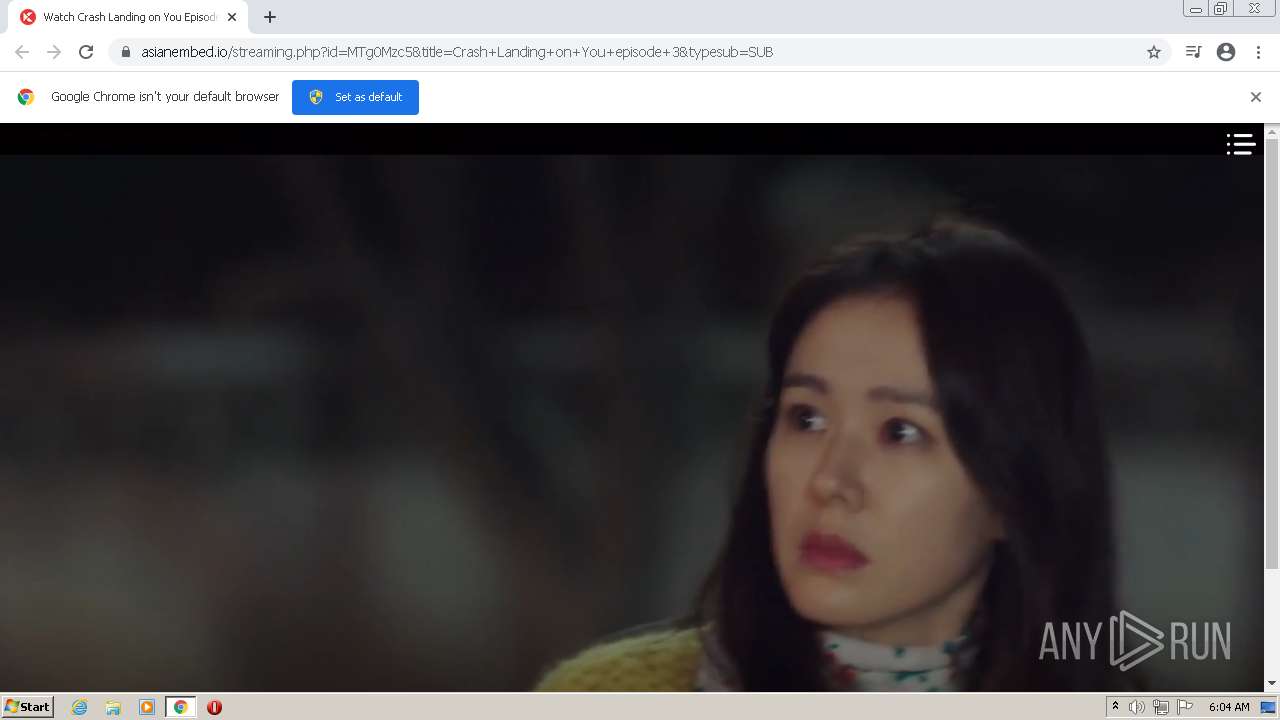Image resolution: width=1280 pixels, height=720 pixels.
Task: Click the 6:04 AM system clock
Action: point(1229,707)
